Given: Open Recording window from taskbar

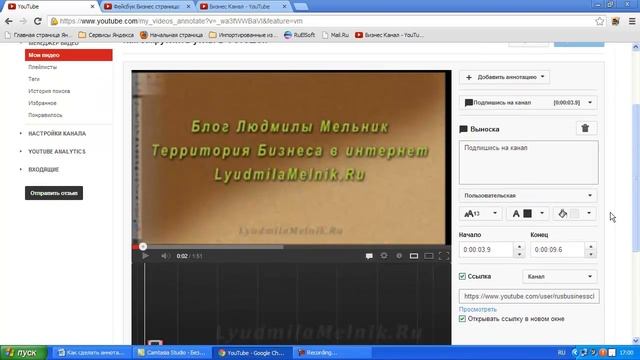Looking at the screenshot, I should 332,353.
